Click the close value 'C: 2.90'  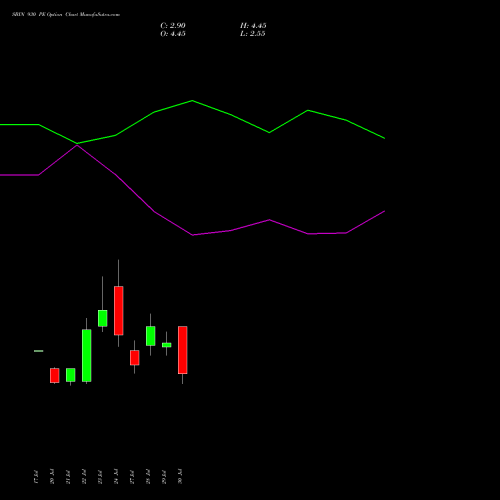173,26
